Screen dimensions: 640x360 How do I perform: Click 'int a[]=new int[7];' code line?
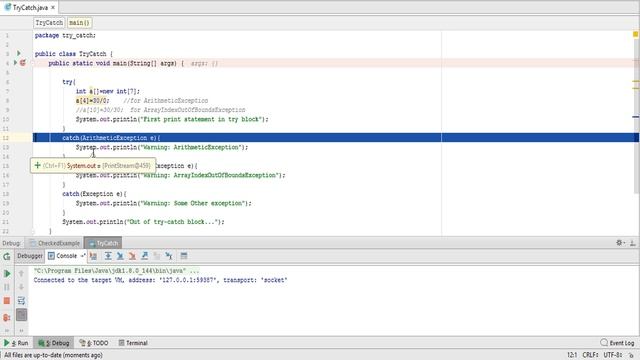(x=108, y=91)
